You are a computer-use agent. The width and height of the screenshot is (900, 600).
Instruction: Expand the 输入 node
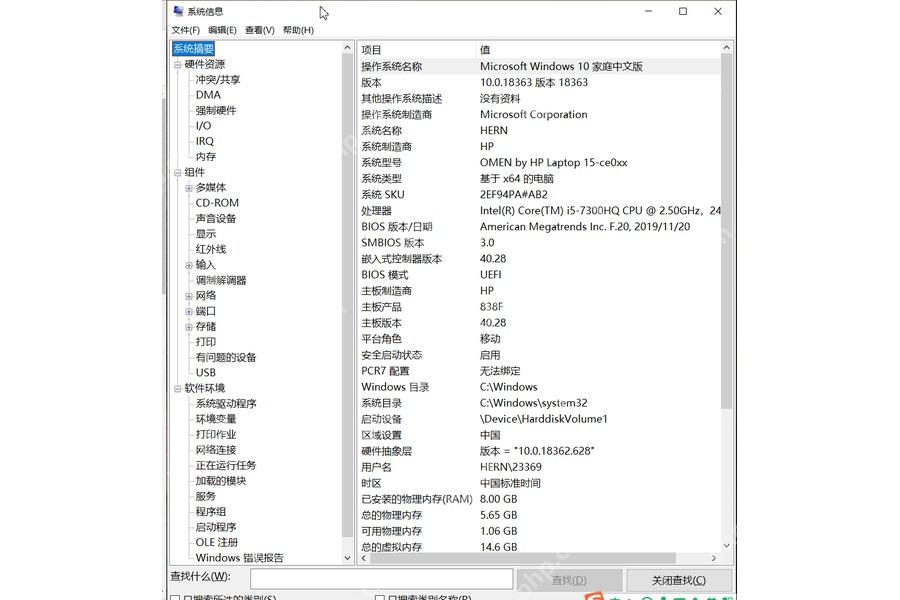pos(188,265)
